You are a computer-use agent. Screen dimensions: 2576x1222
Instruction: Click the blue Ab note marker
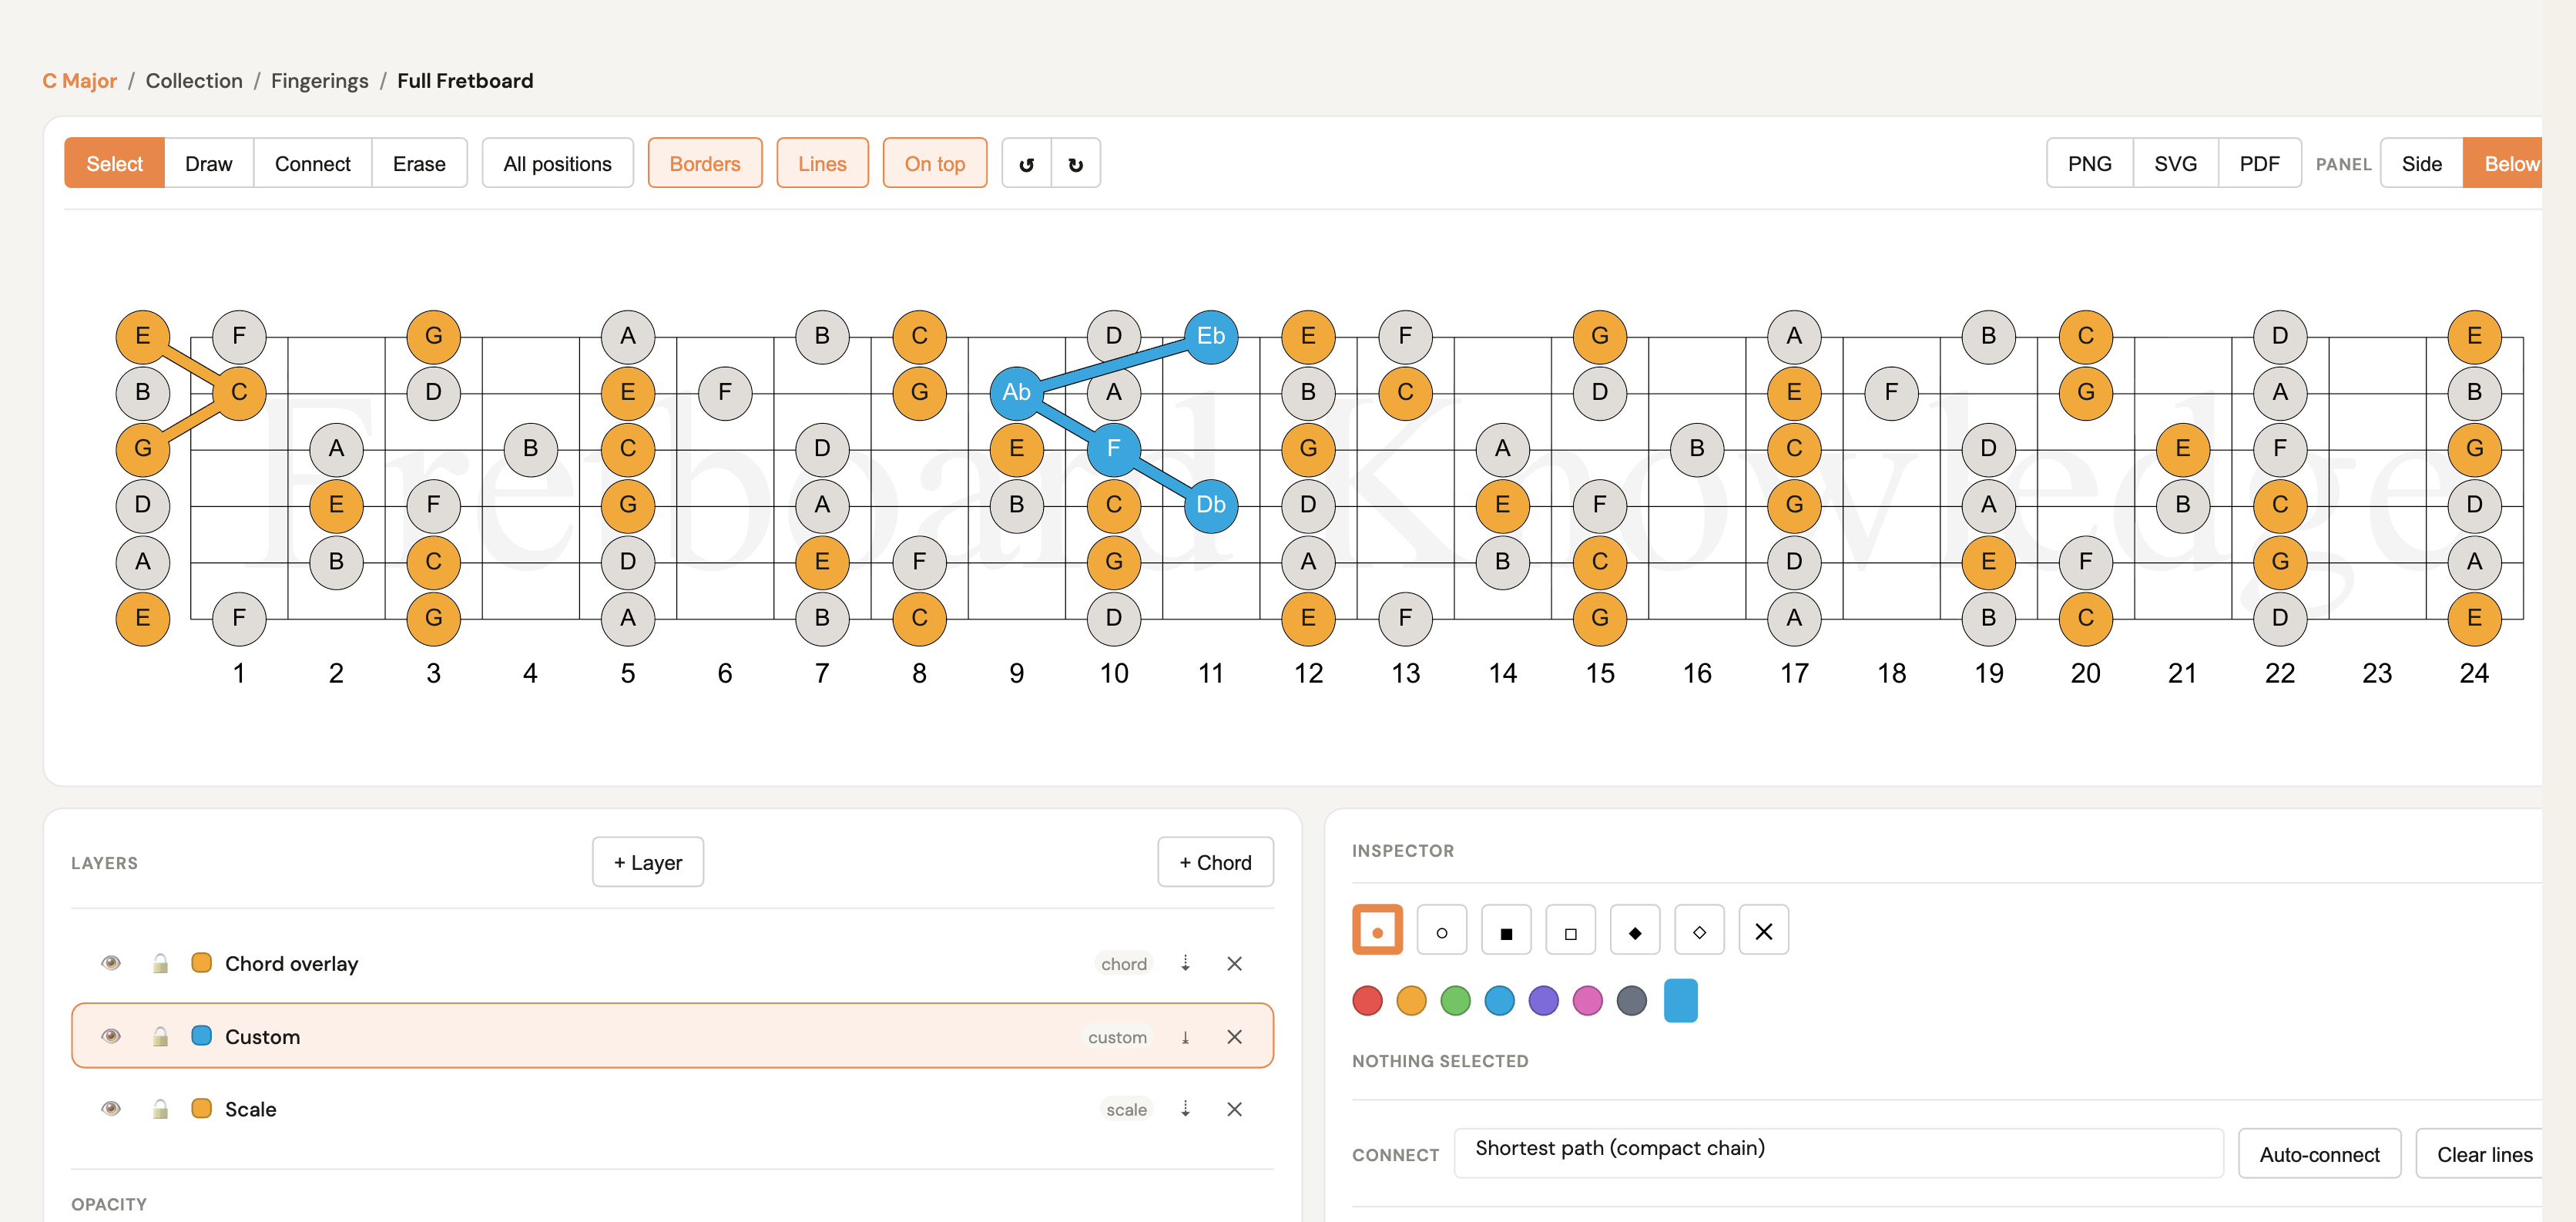point(1016,392)
